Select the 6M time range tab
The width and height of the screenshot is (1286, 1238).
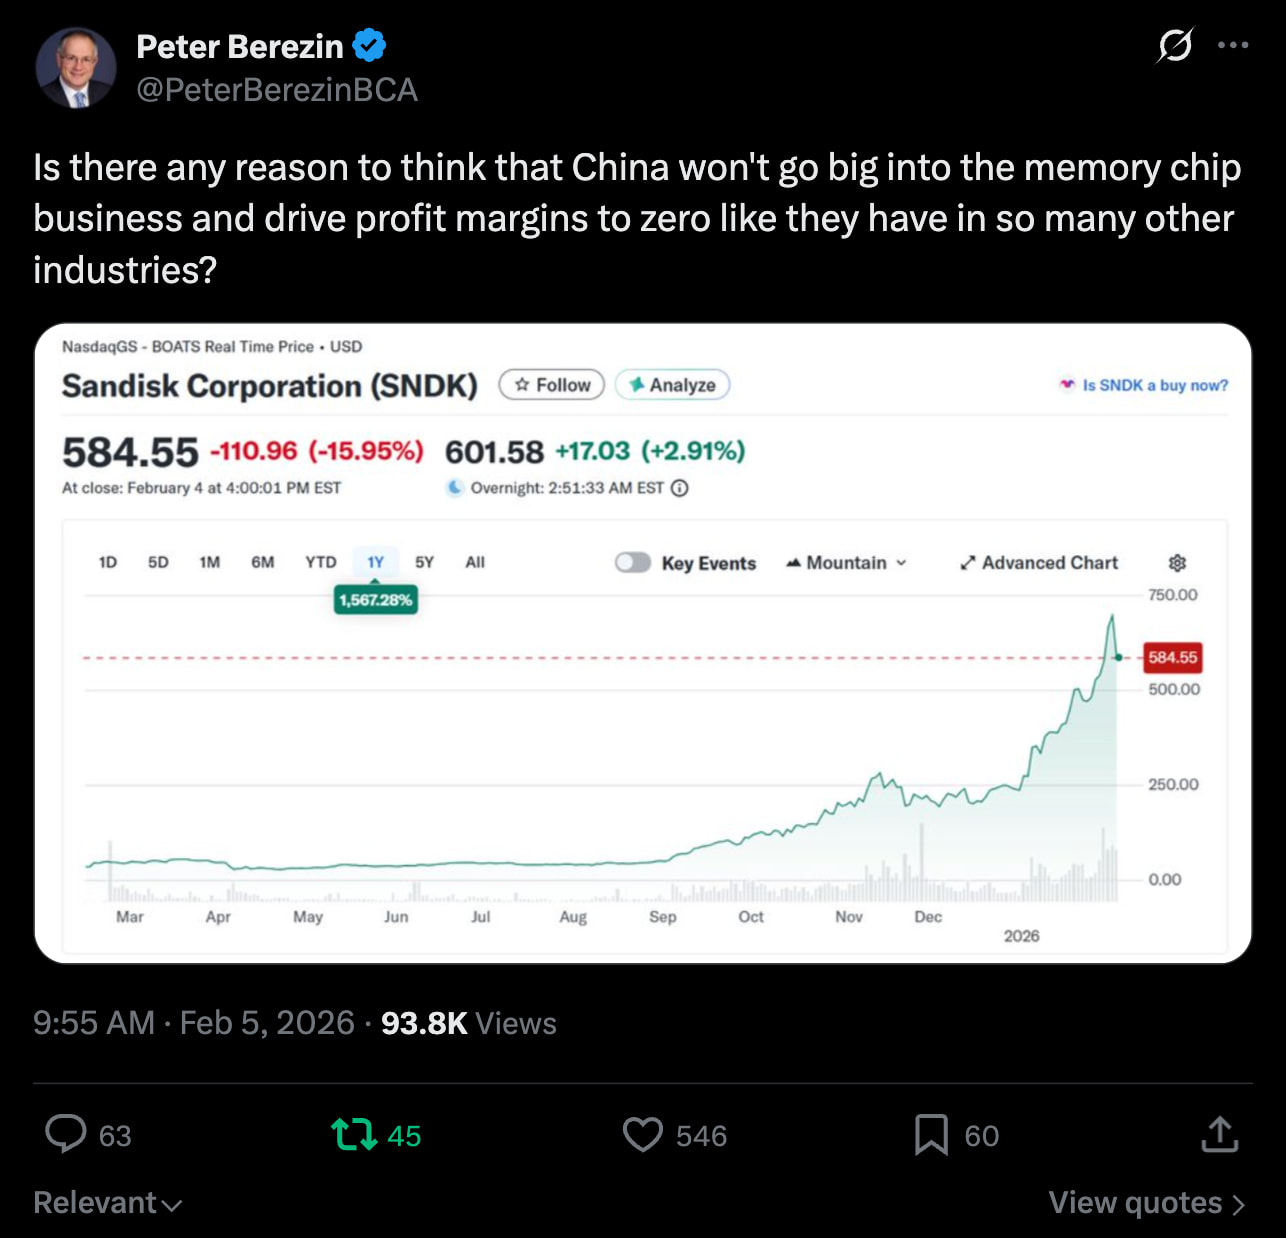[263, 562]
